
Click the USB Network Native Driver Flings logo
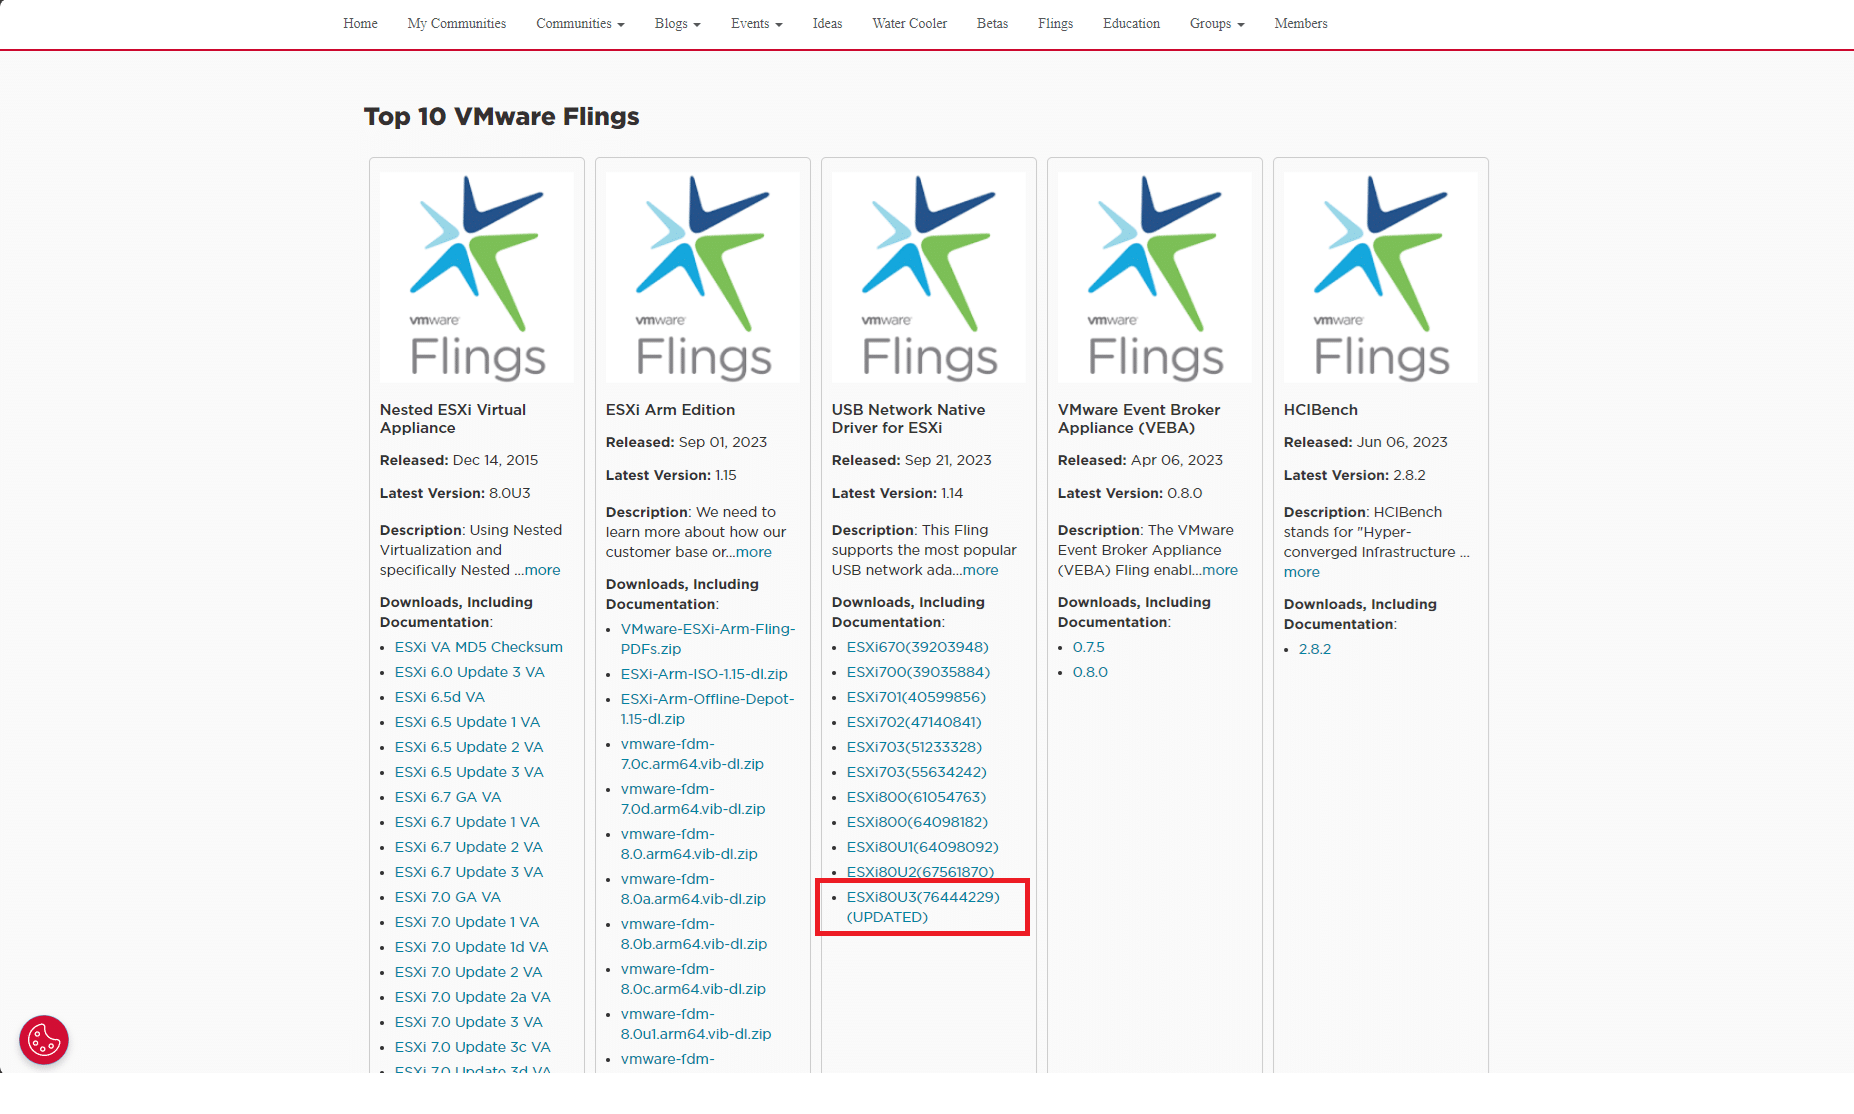929,277
